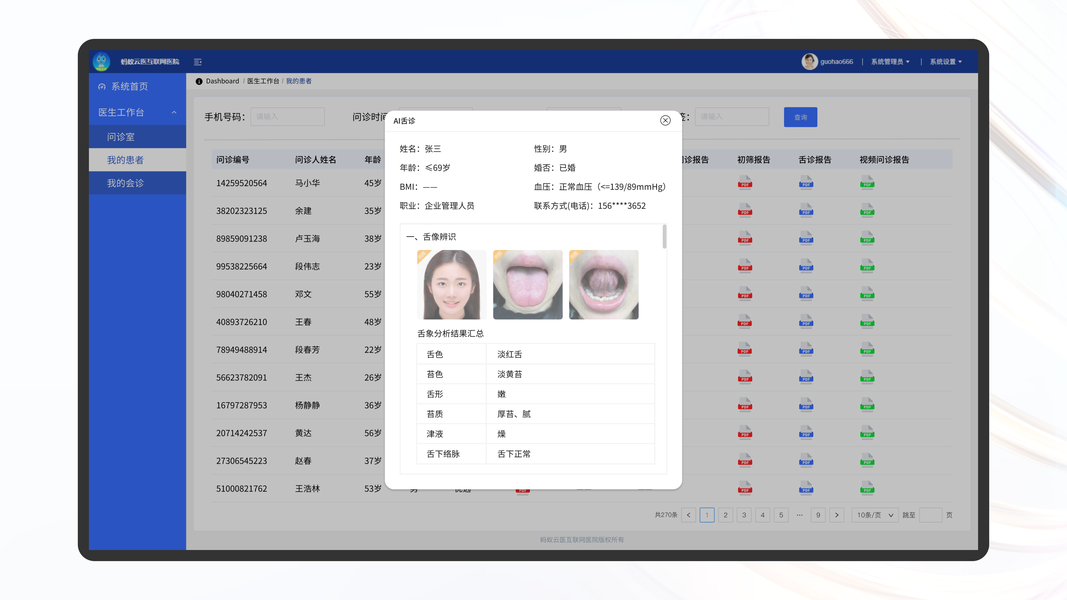
Task: Click patient name 杨静静
Action: click(307, 405)
